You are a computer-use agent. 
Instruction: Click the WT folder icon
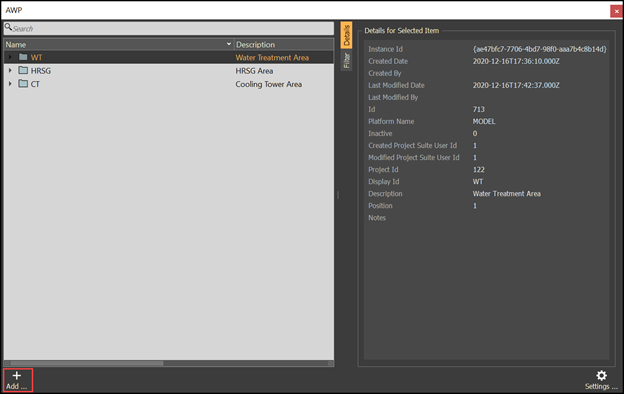pyautogui.click(x=23, y=57)
